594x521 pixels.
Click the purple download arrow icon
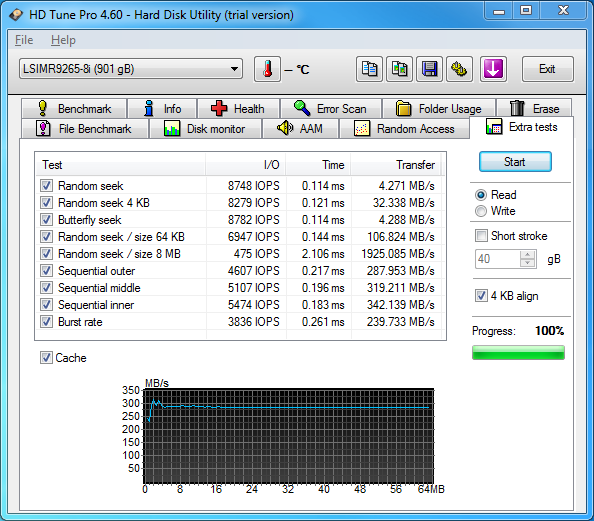click(x=493, y=69)
